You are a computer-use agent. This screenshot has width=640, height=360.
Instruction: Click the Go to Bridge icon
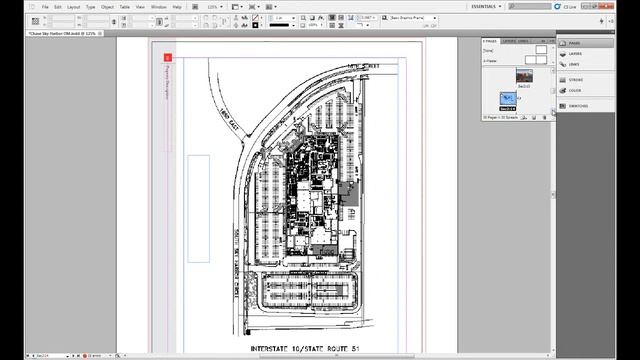tap(195, 7)
